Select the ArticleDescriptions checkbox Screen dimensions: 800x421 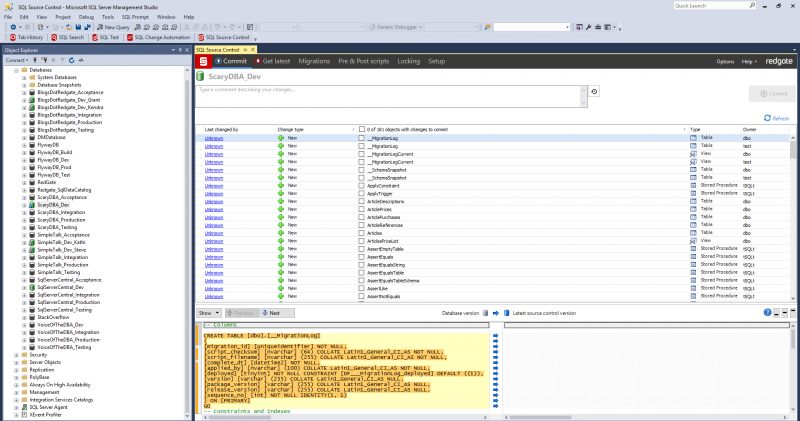pos(361,202)
